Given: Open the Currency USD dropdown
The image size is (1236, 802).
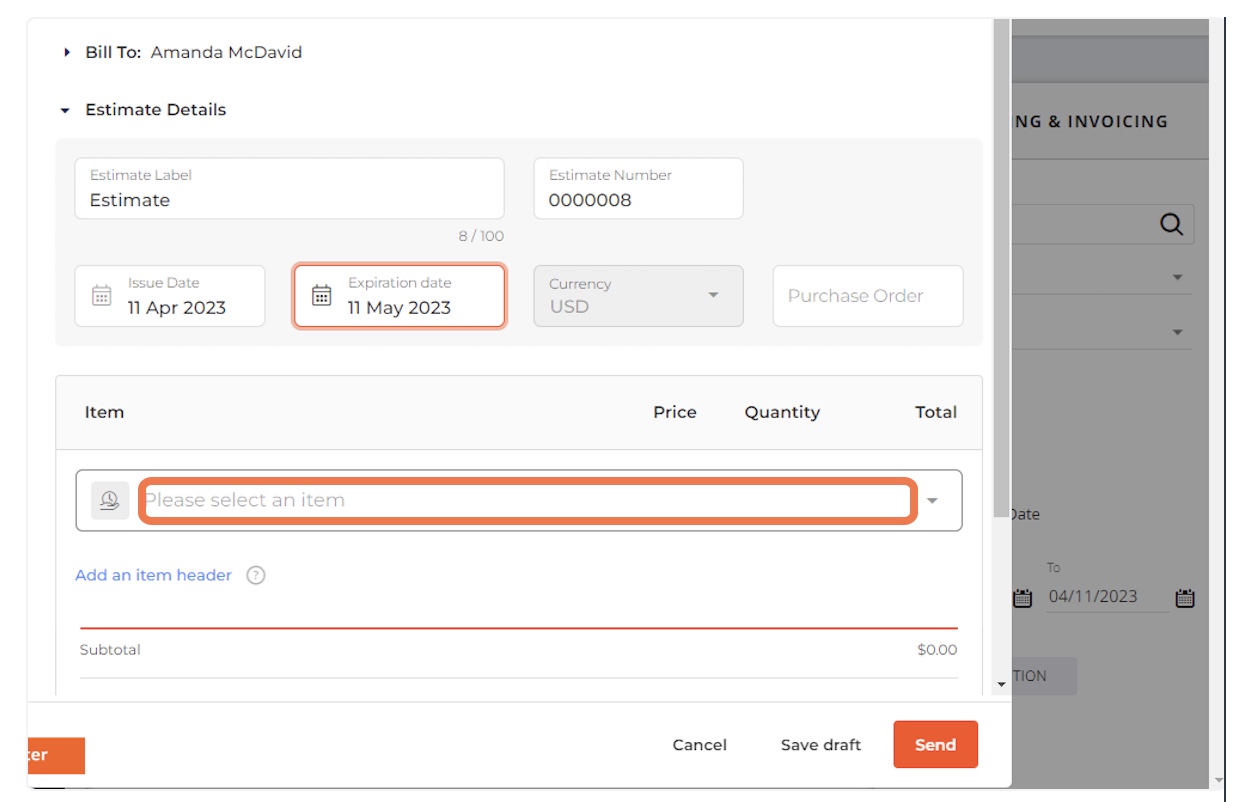Looking at the screenshot, I should pos(638,296).
